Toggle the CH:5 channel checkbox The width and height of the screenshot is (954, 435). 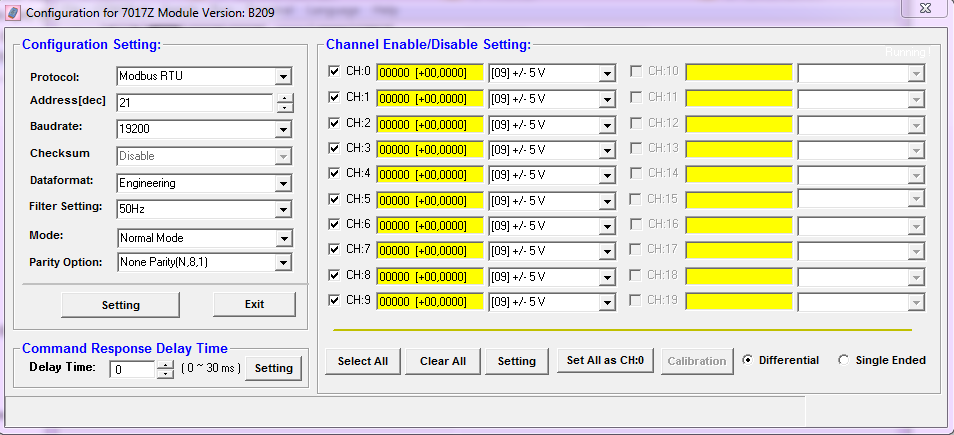point(335,199)
